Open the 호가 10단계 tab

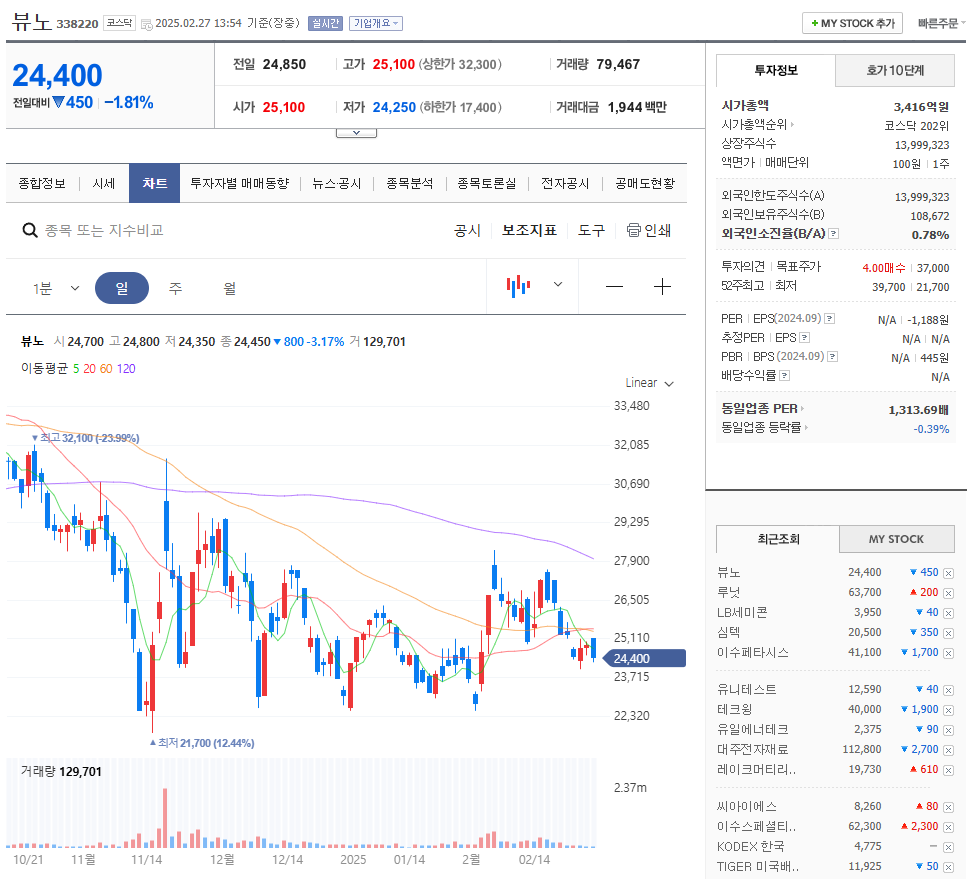[894, 71]
